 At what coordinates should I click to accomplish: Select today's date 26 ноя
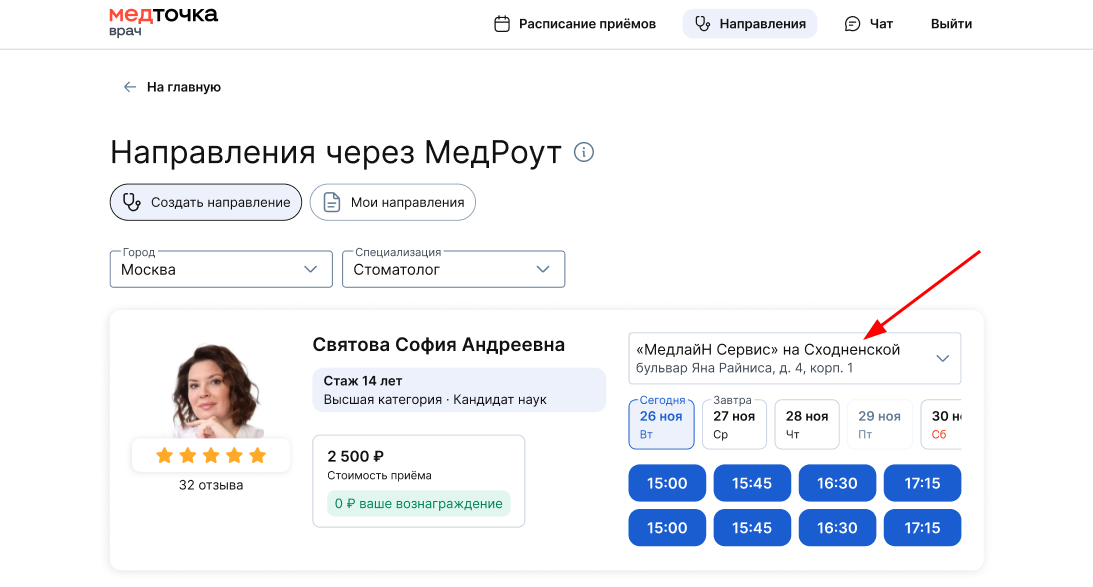click(661, 424)
